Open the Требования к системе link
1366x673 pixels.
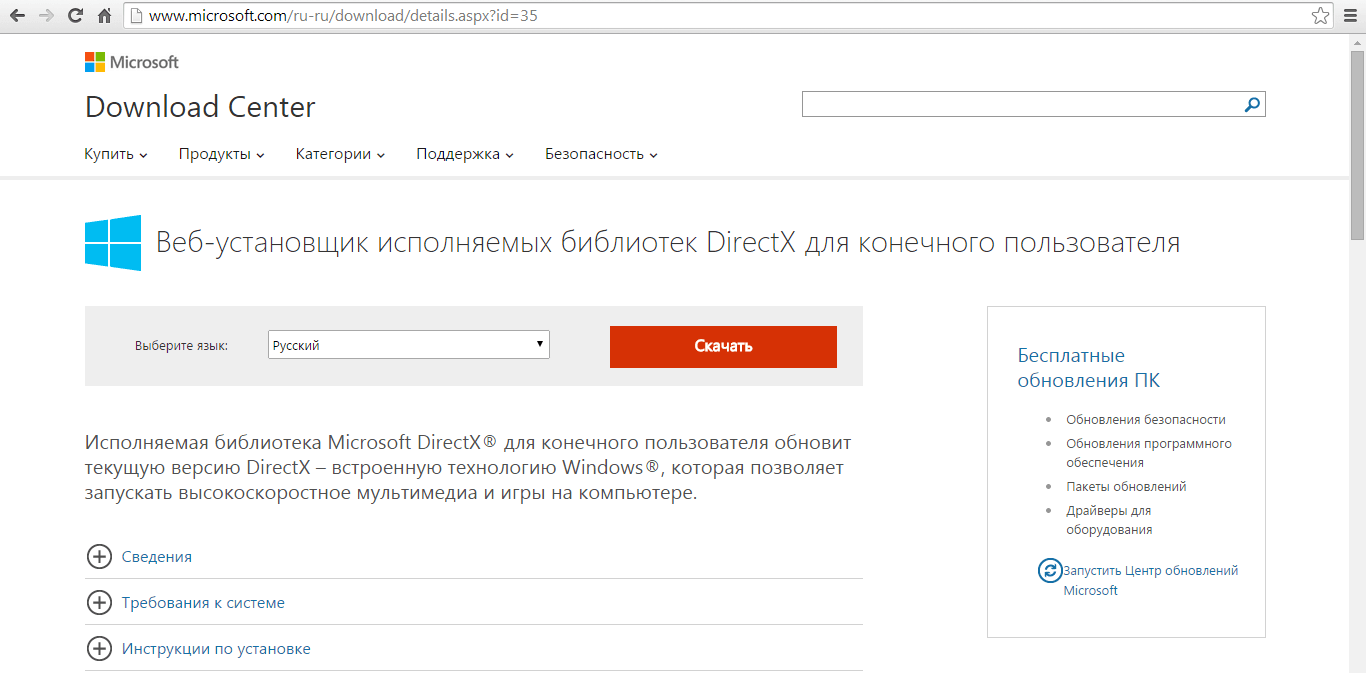click(203, 603)
